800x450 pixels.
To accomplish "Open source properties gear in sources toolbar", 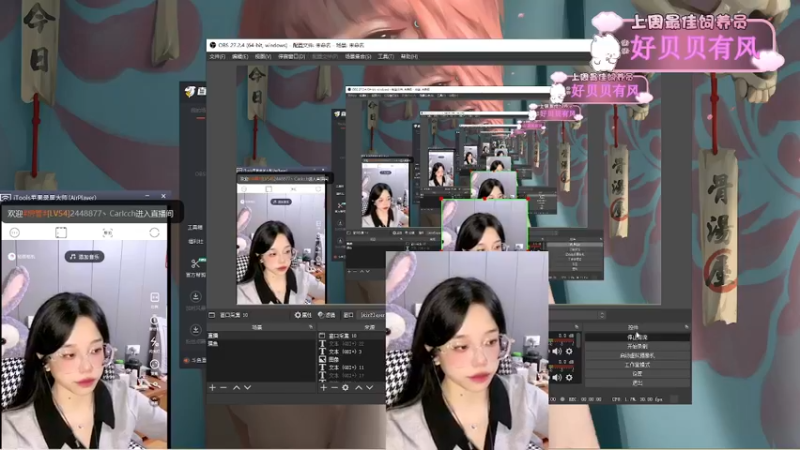I will (345, 388).
